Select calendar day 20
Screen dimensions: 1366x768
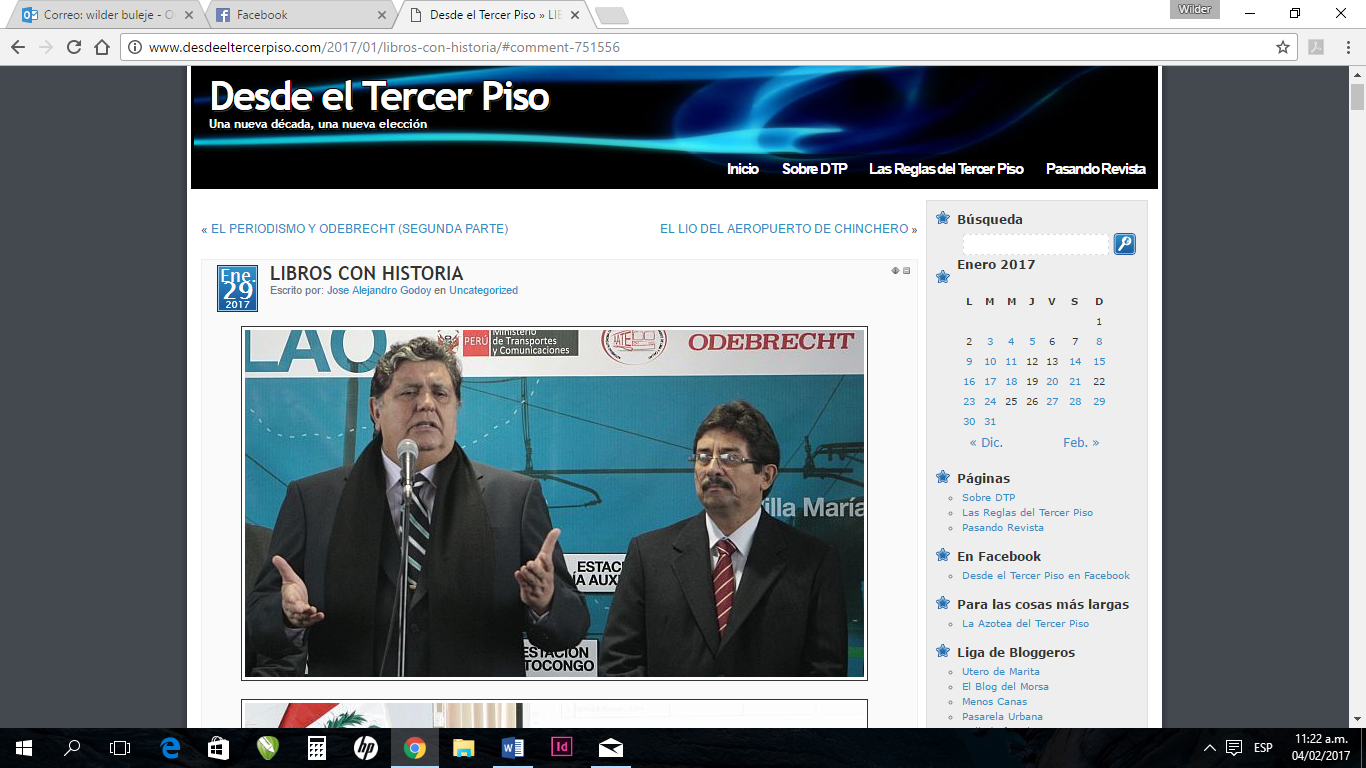coord(1052,381)
